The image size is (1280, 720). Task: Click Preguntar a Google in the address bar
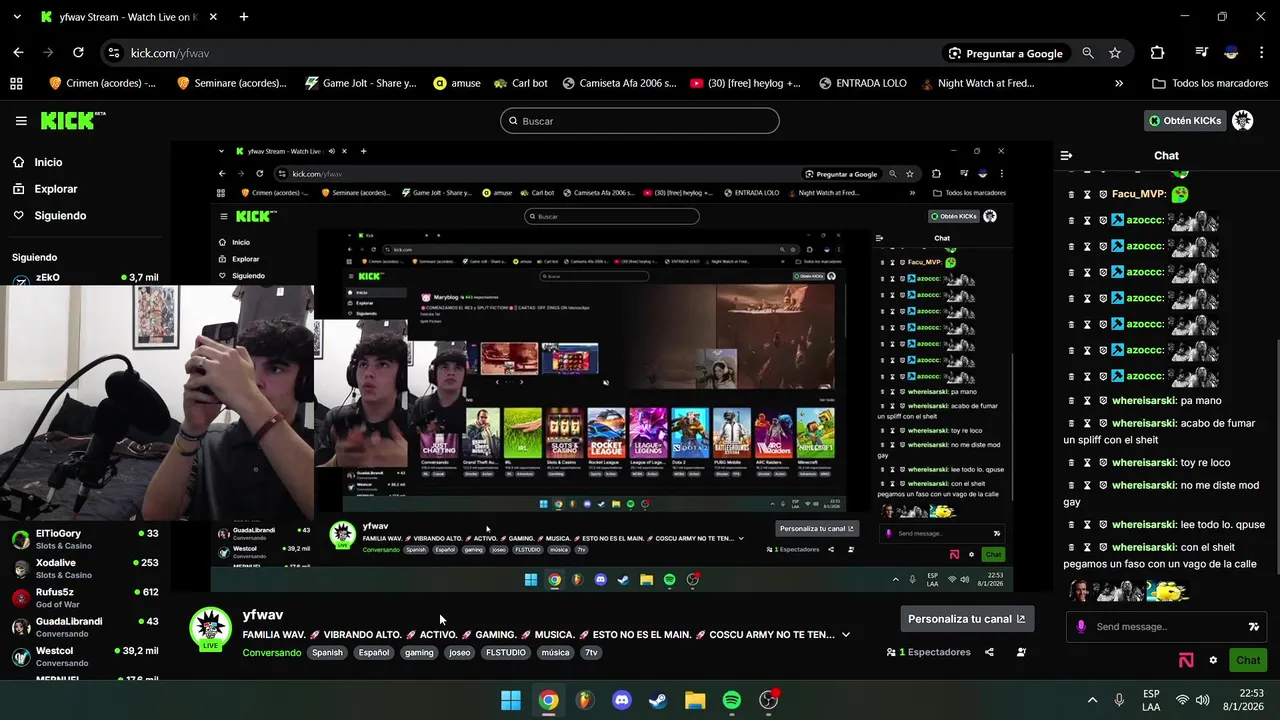coord(1005,53)
